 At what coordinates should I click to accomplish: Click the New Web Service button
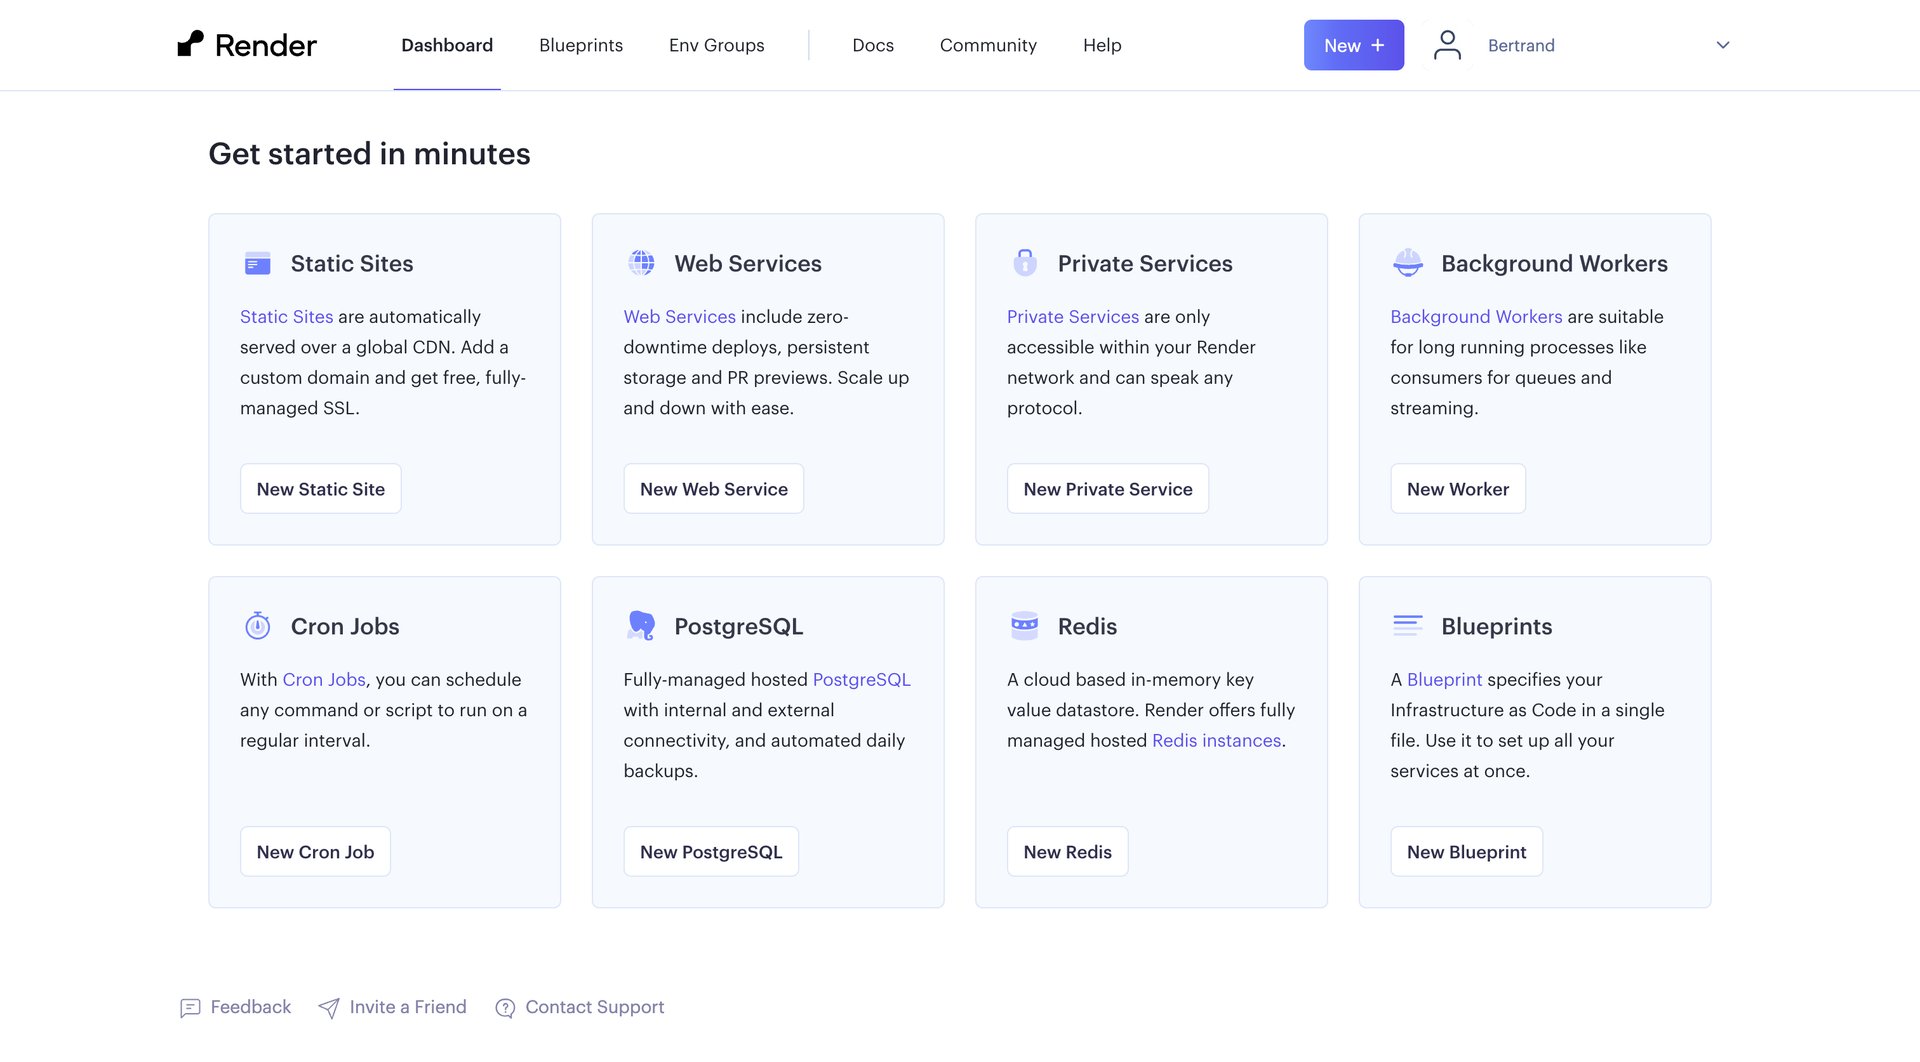pos(713,489)
